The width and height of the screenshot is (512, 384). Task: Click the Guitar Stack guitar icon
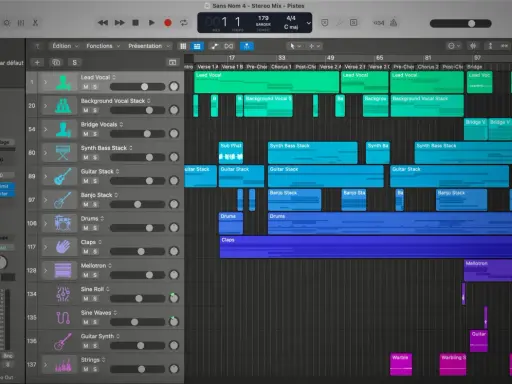coord(63,176)
